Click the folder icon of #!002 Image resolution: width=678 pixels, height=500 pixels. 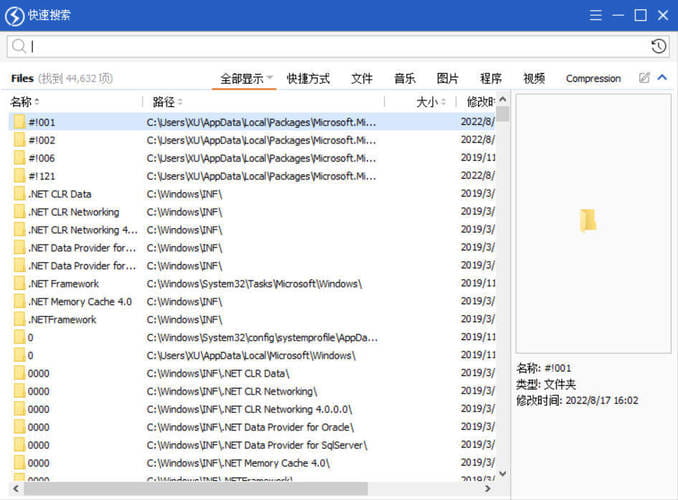pos(18,140)
